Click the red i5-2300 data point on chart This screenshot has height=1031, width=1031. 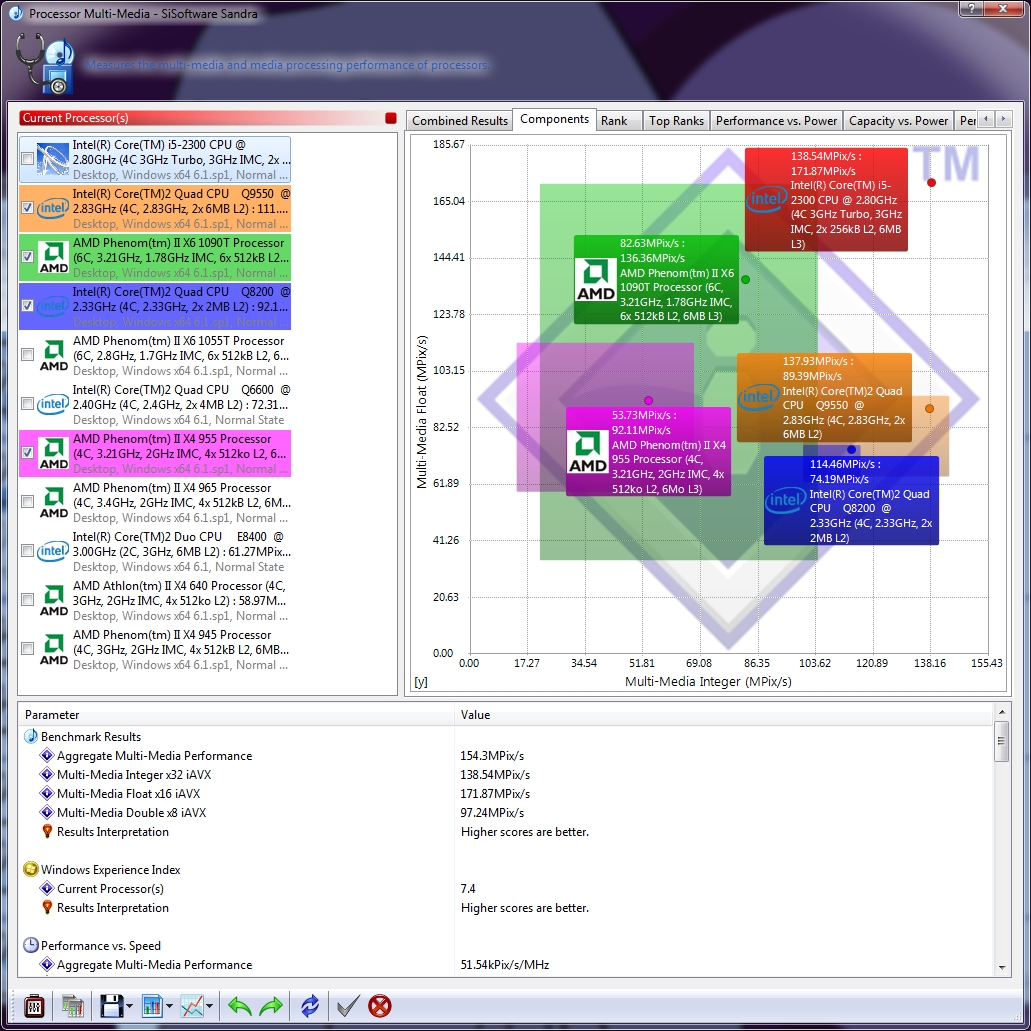coord(931,182)
